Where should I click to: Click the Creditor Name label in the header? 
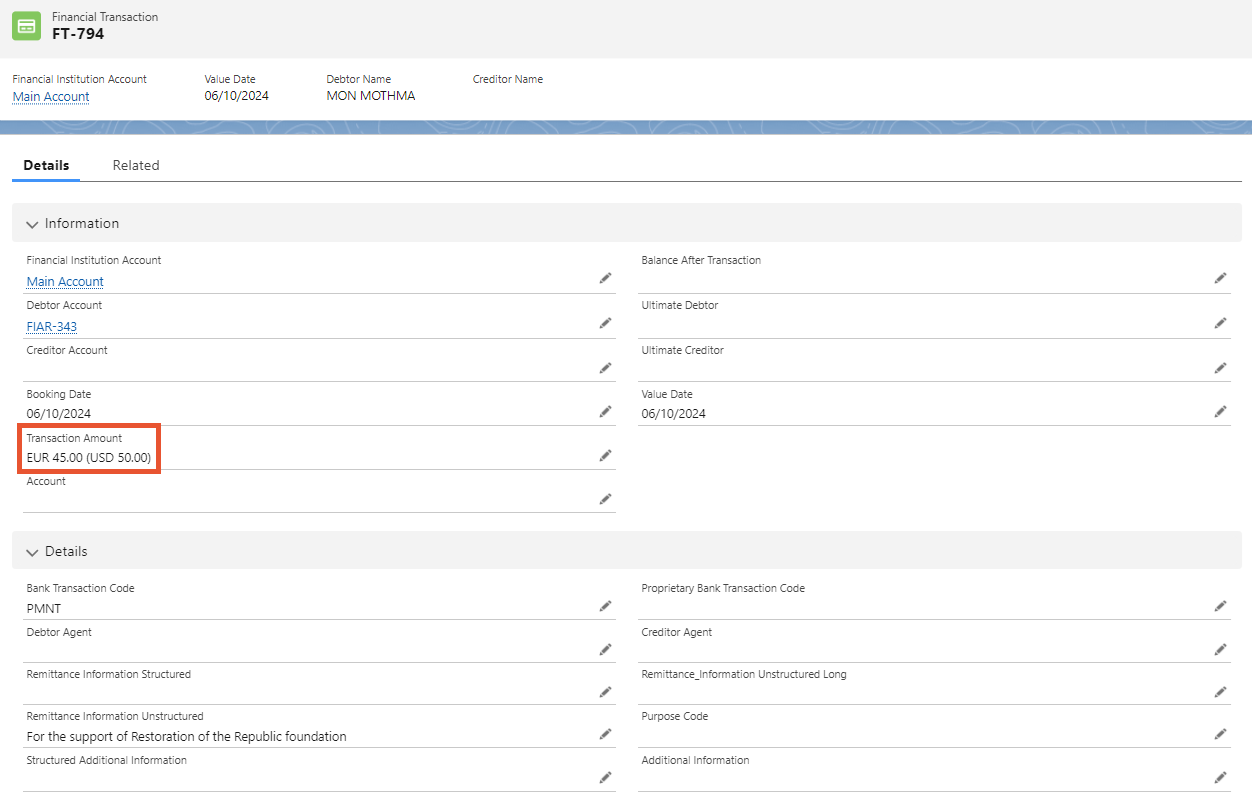(508, 79)
